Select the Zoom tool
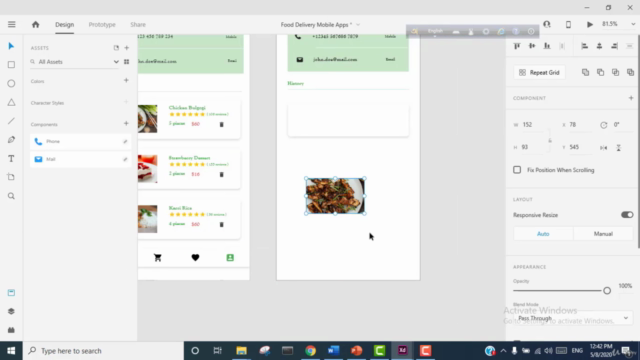Viewport: 640px width, 360px height. [11, 196]
